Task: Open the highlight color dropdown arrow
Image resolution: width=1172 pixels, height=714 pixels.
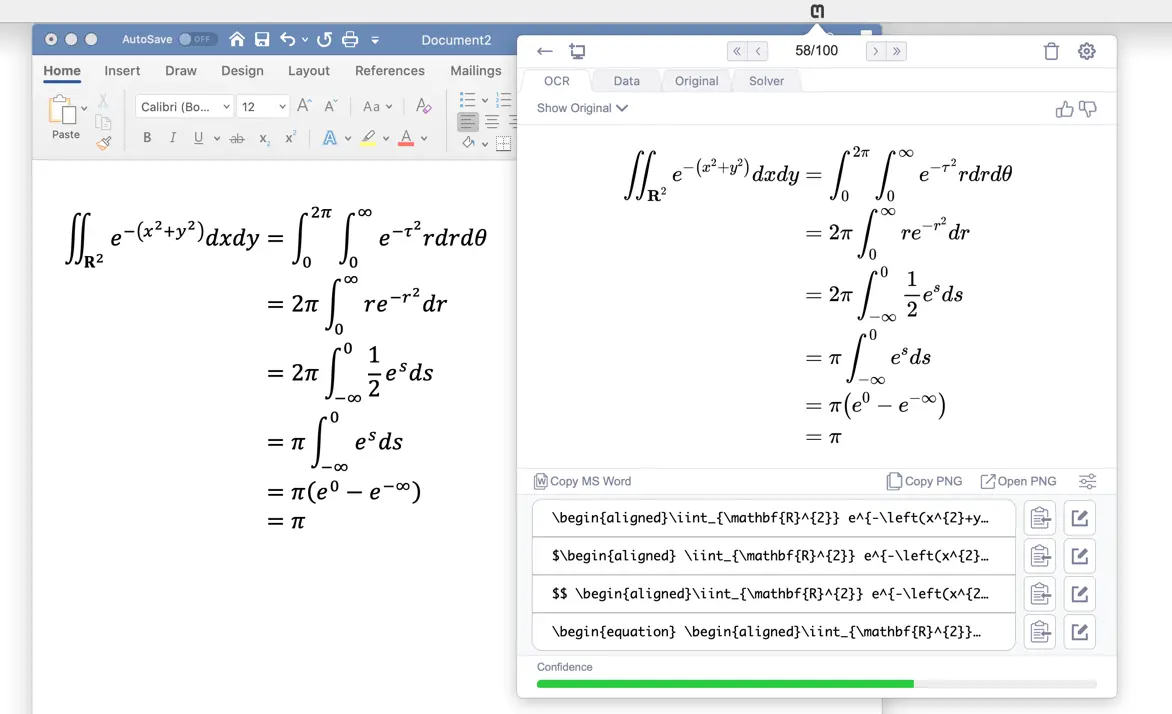Action: point(386,138)
